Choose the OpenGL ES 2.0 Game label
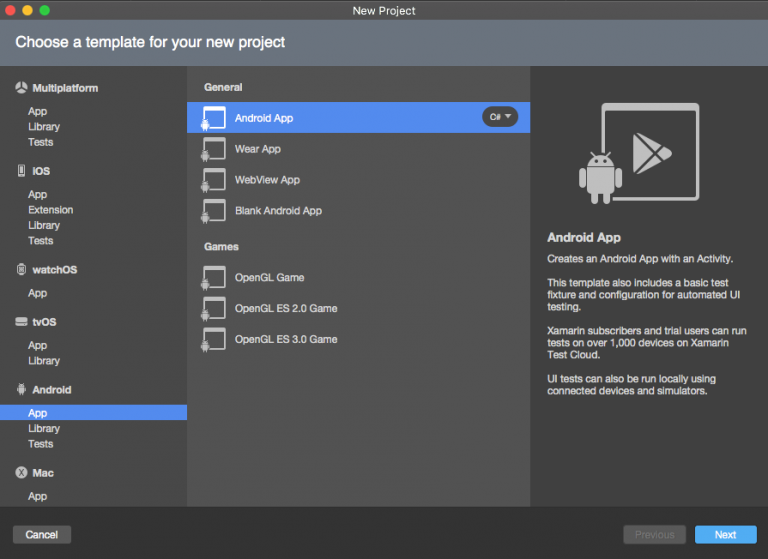Image resolution: width=768 pixels, height=559 pixels. coord(286,308)
